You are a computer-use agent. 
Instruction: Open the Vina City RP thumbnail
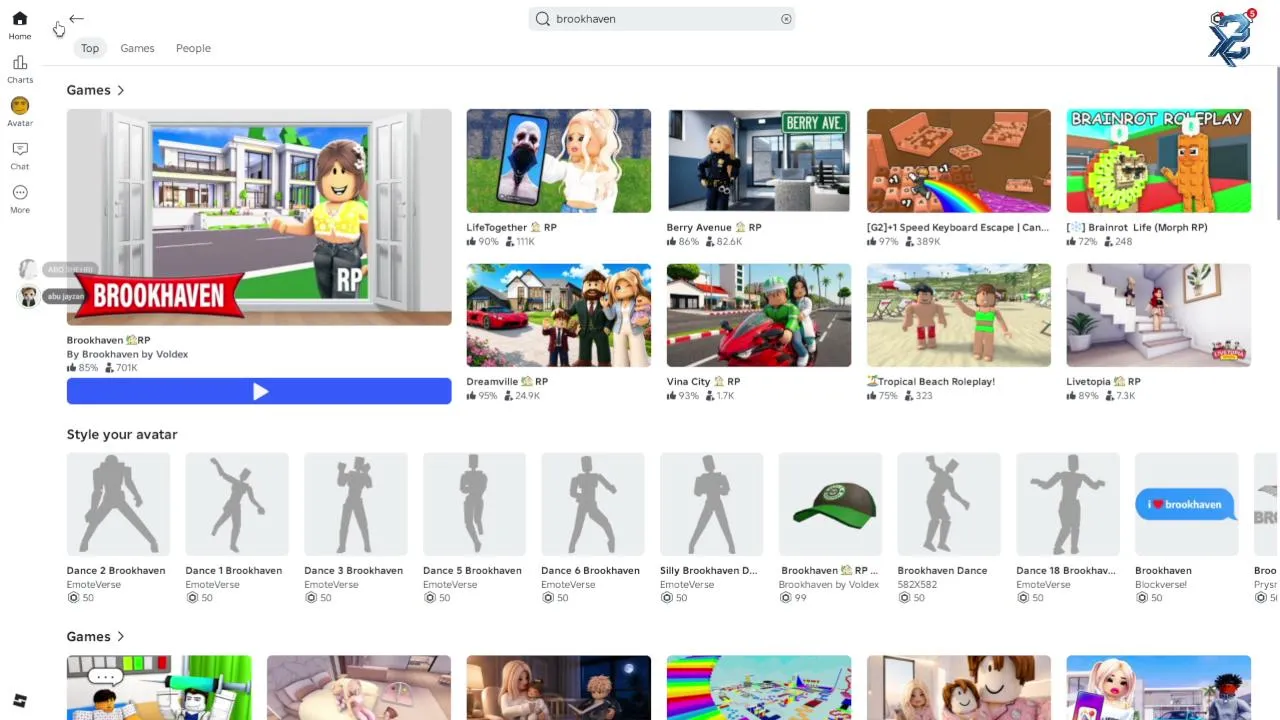[x=759, y=315]
